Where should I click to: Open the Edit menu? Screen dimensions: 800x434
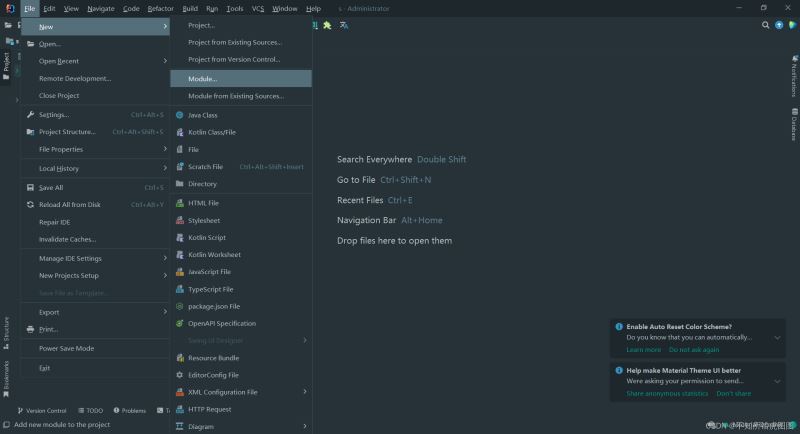pos(49,9)
